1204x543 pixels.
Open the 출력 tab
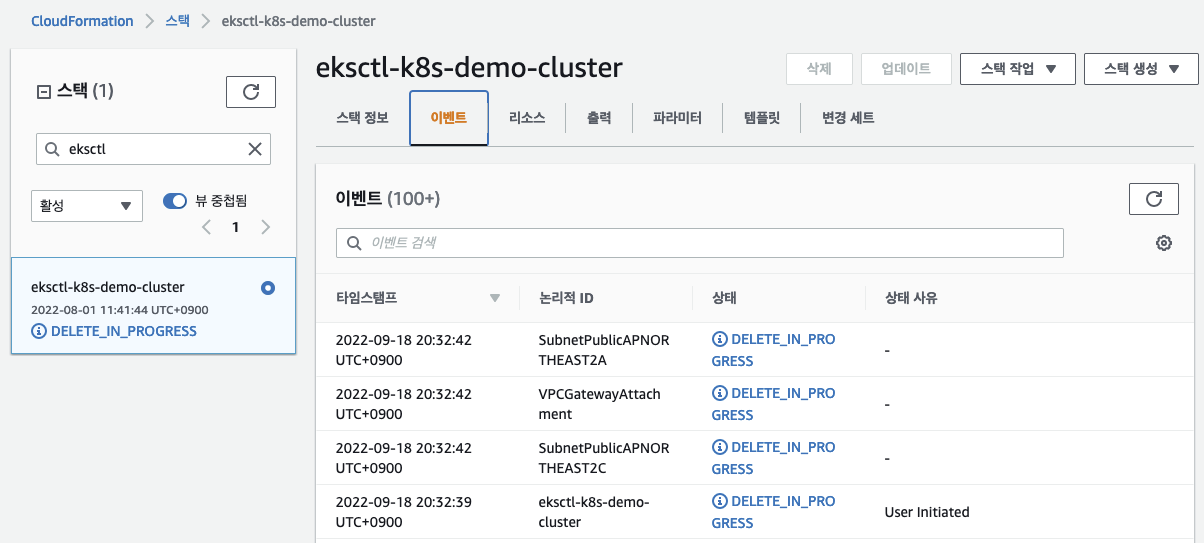(x=599, y=118)
